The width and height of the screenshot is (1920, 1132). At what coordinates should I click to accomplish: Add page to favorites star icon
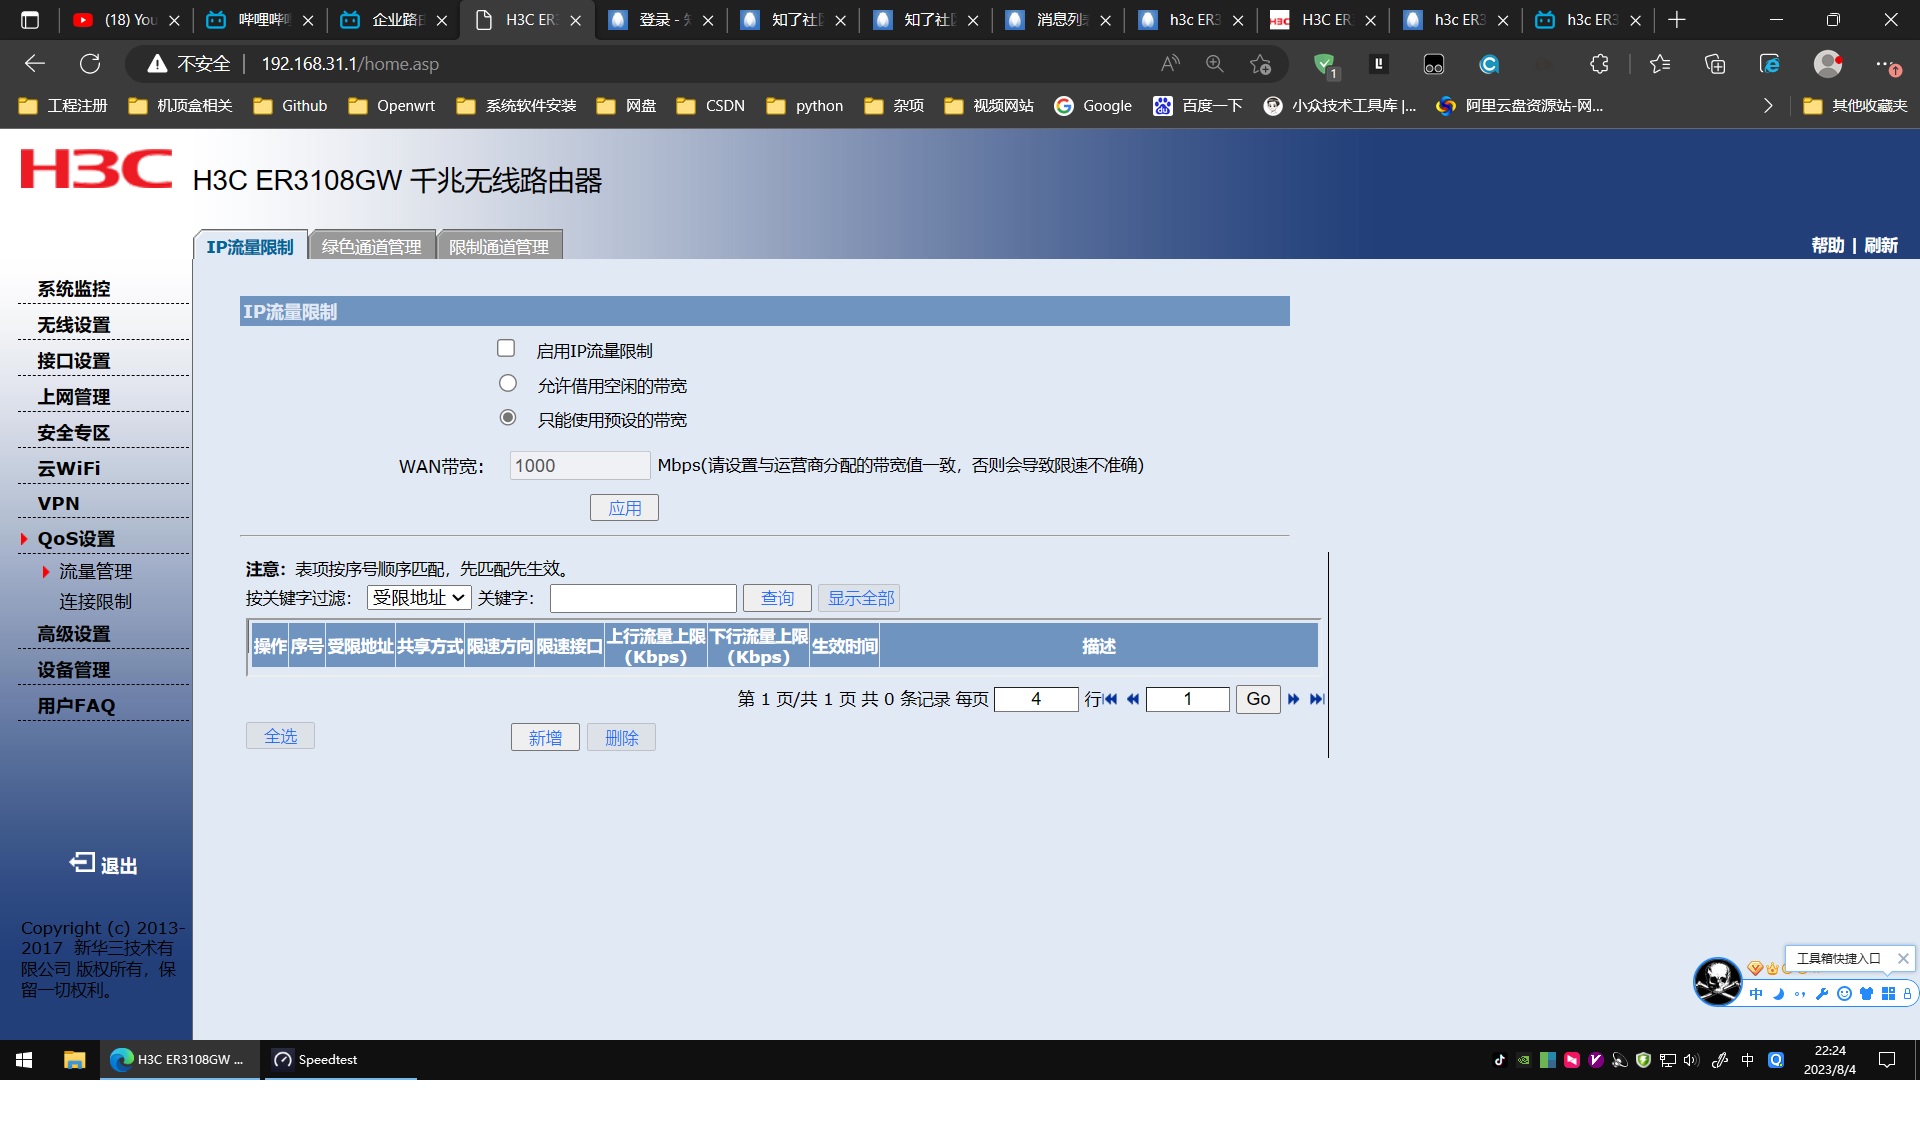click(x=1260, y=64)
